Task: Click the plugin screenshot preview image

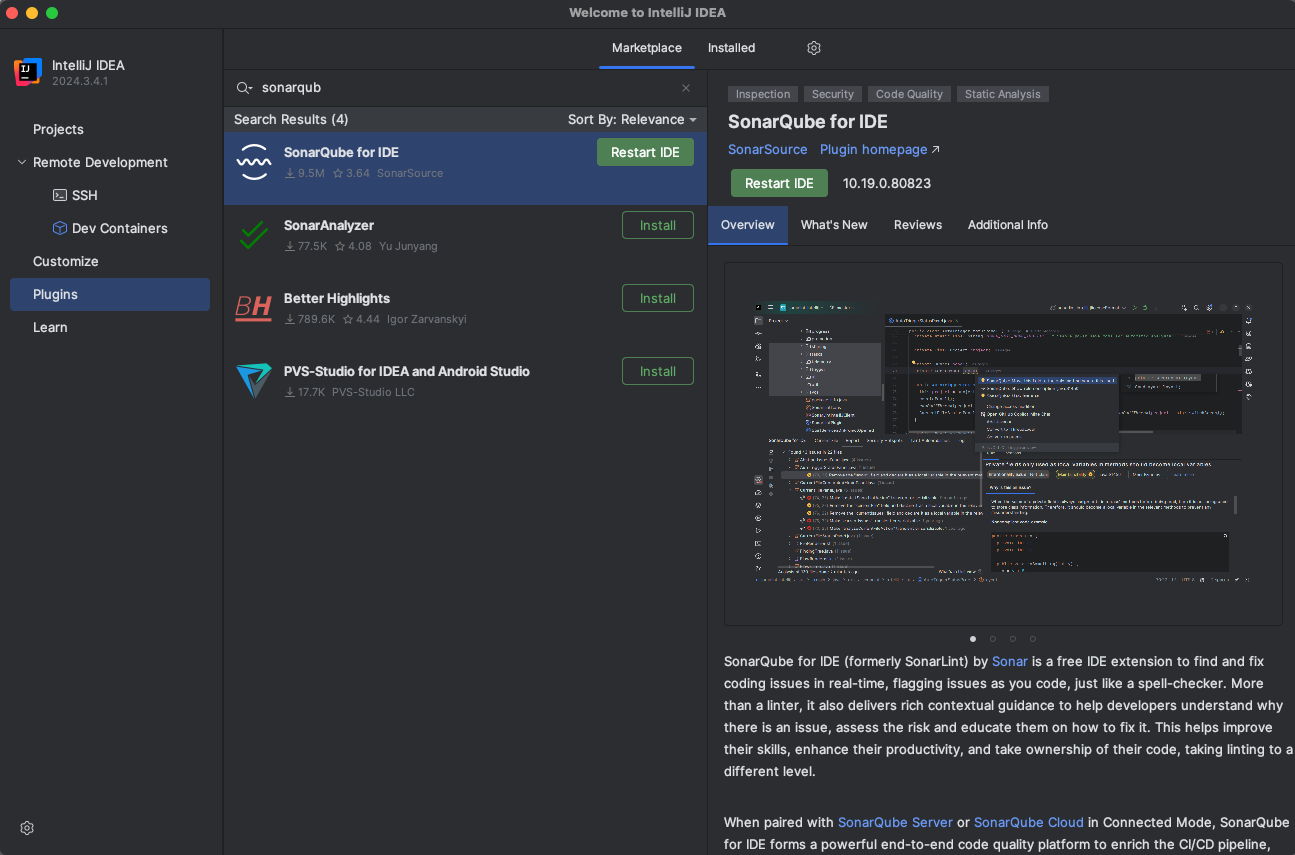Action: point(1003,443)
